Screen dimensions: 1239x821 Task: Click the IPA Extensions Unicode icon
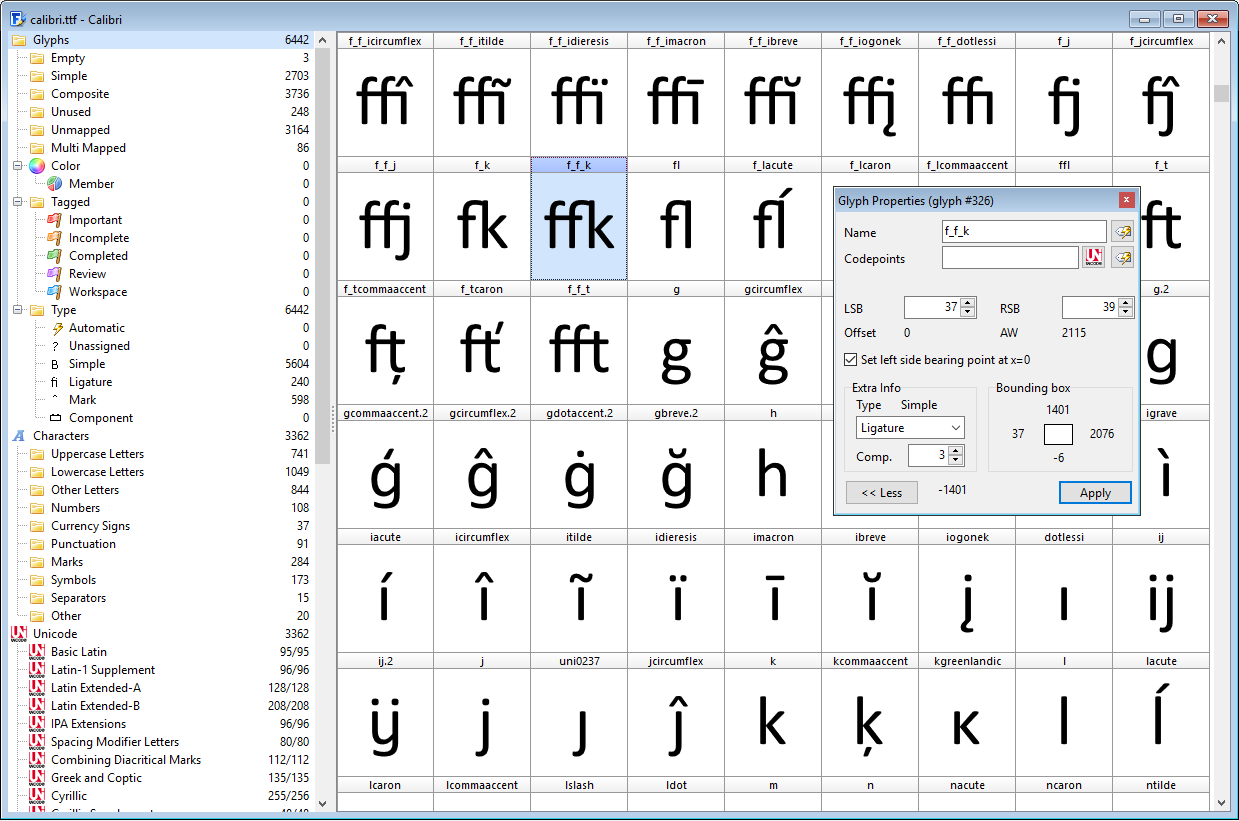pos(37,724)
